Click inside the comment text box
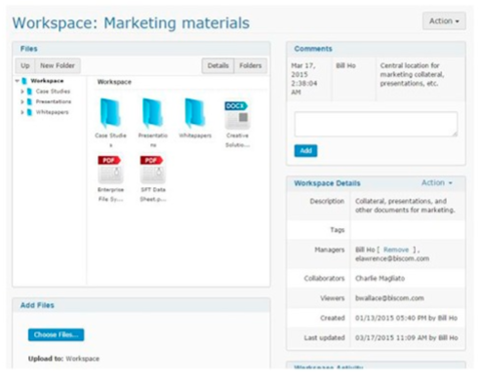 pyautogui.click(x=376, y=124)
